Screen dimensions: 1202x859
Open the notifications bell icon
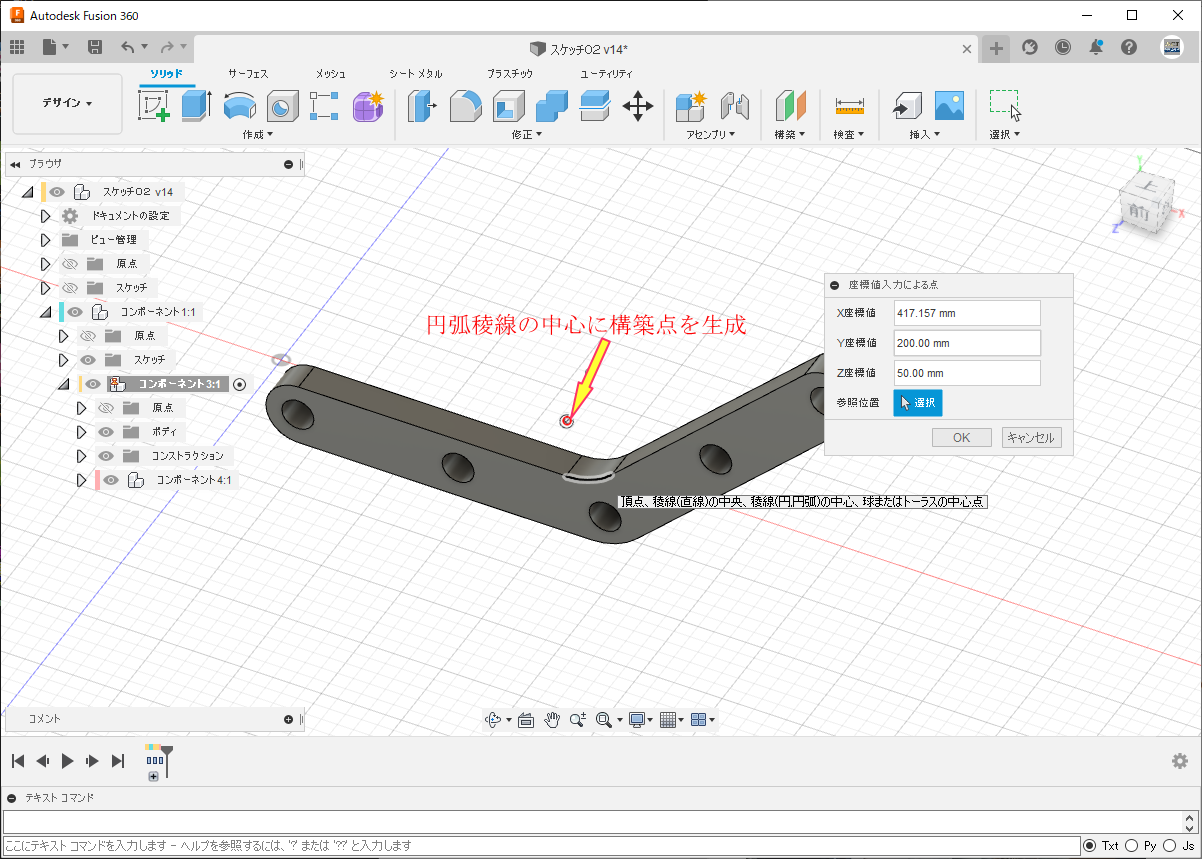(x=1097, y=47)
